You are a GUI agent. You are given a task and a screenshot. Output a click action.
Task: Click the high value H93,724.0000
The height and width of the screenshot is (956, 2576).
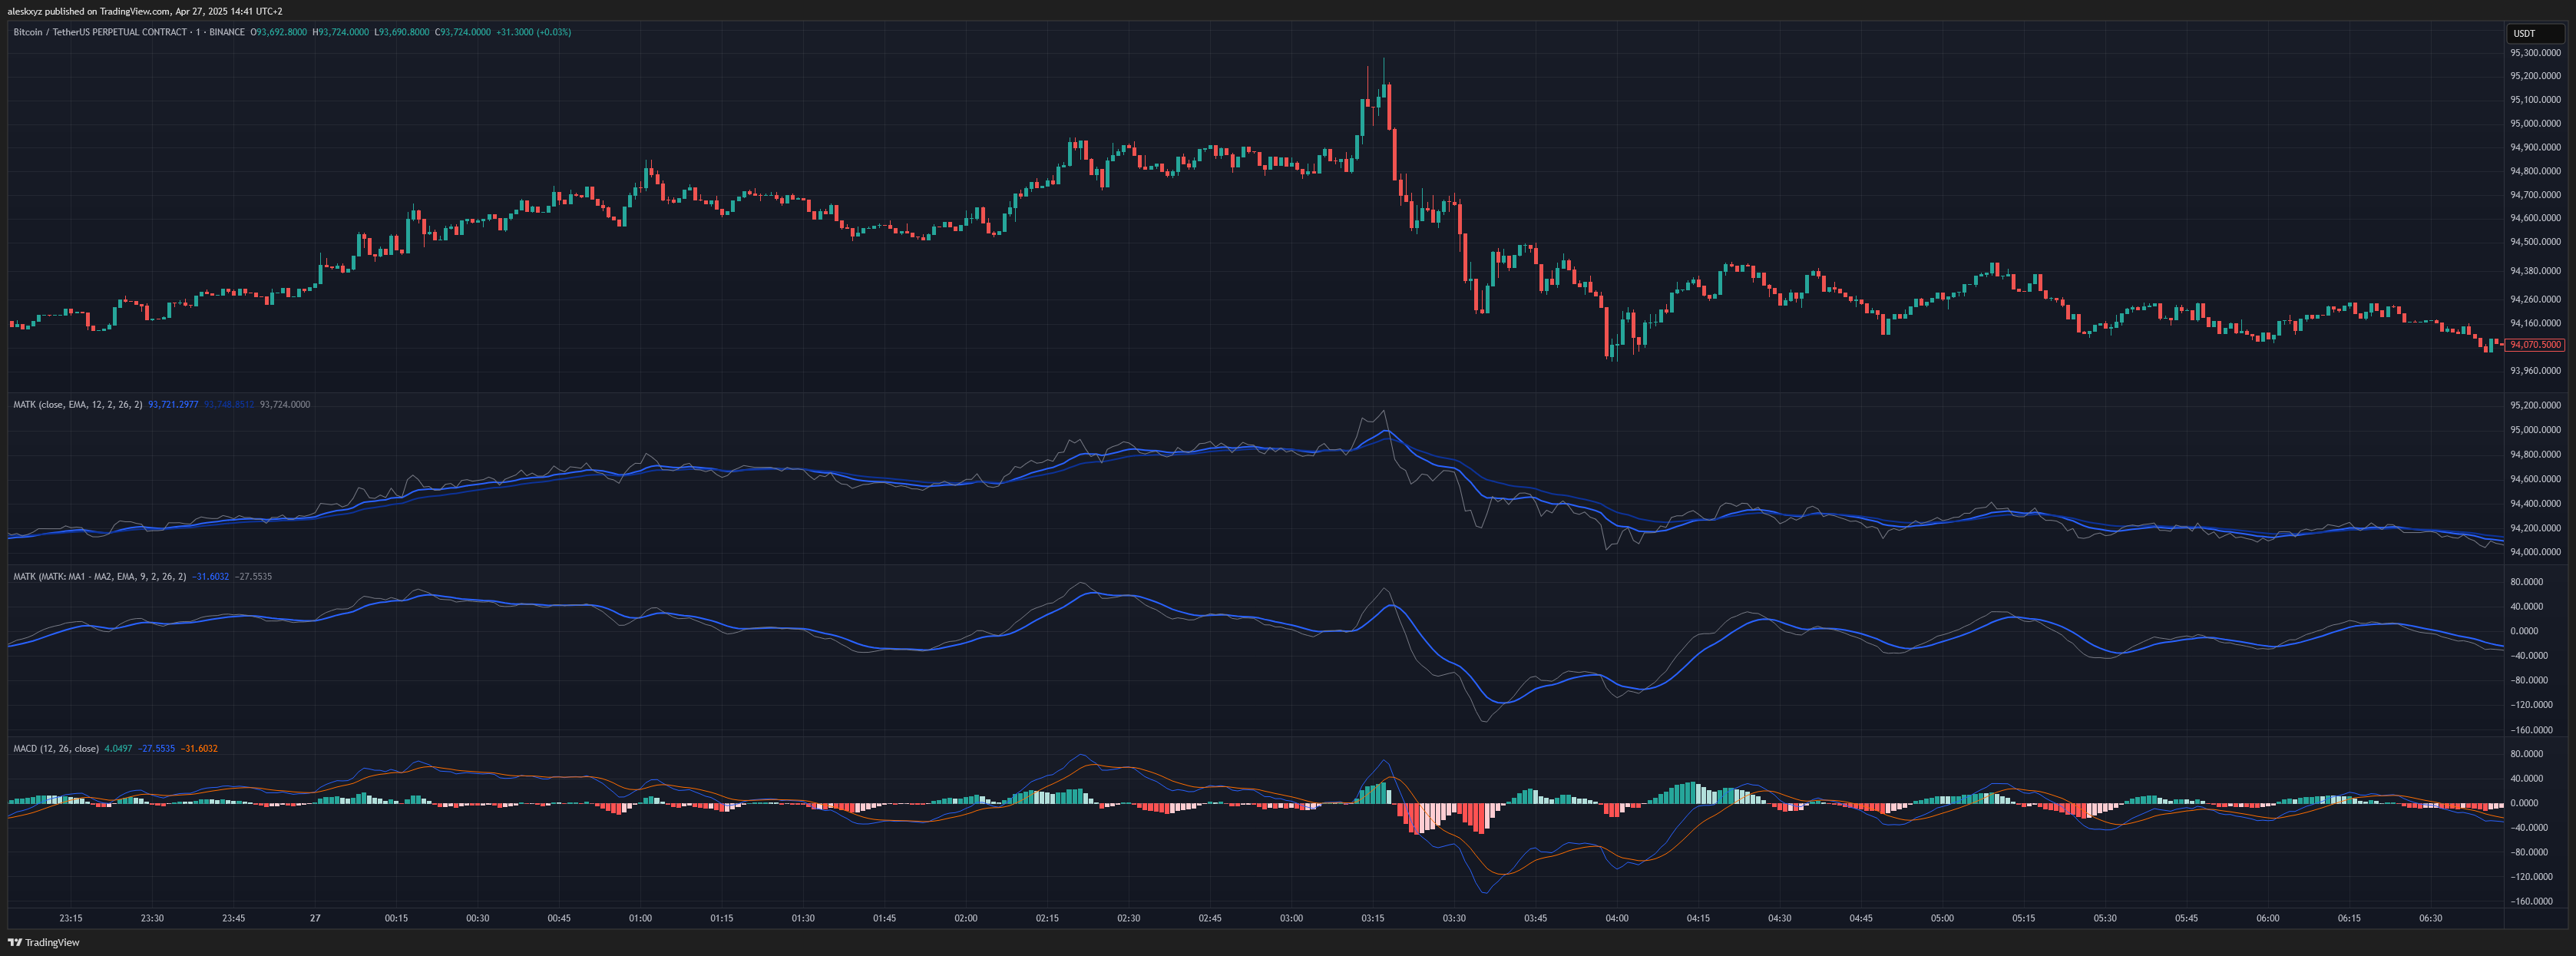[341, 32]
